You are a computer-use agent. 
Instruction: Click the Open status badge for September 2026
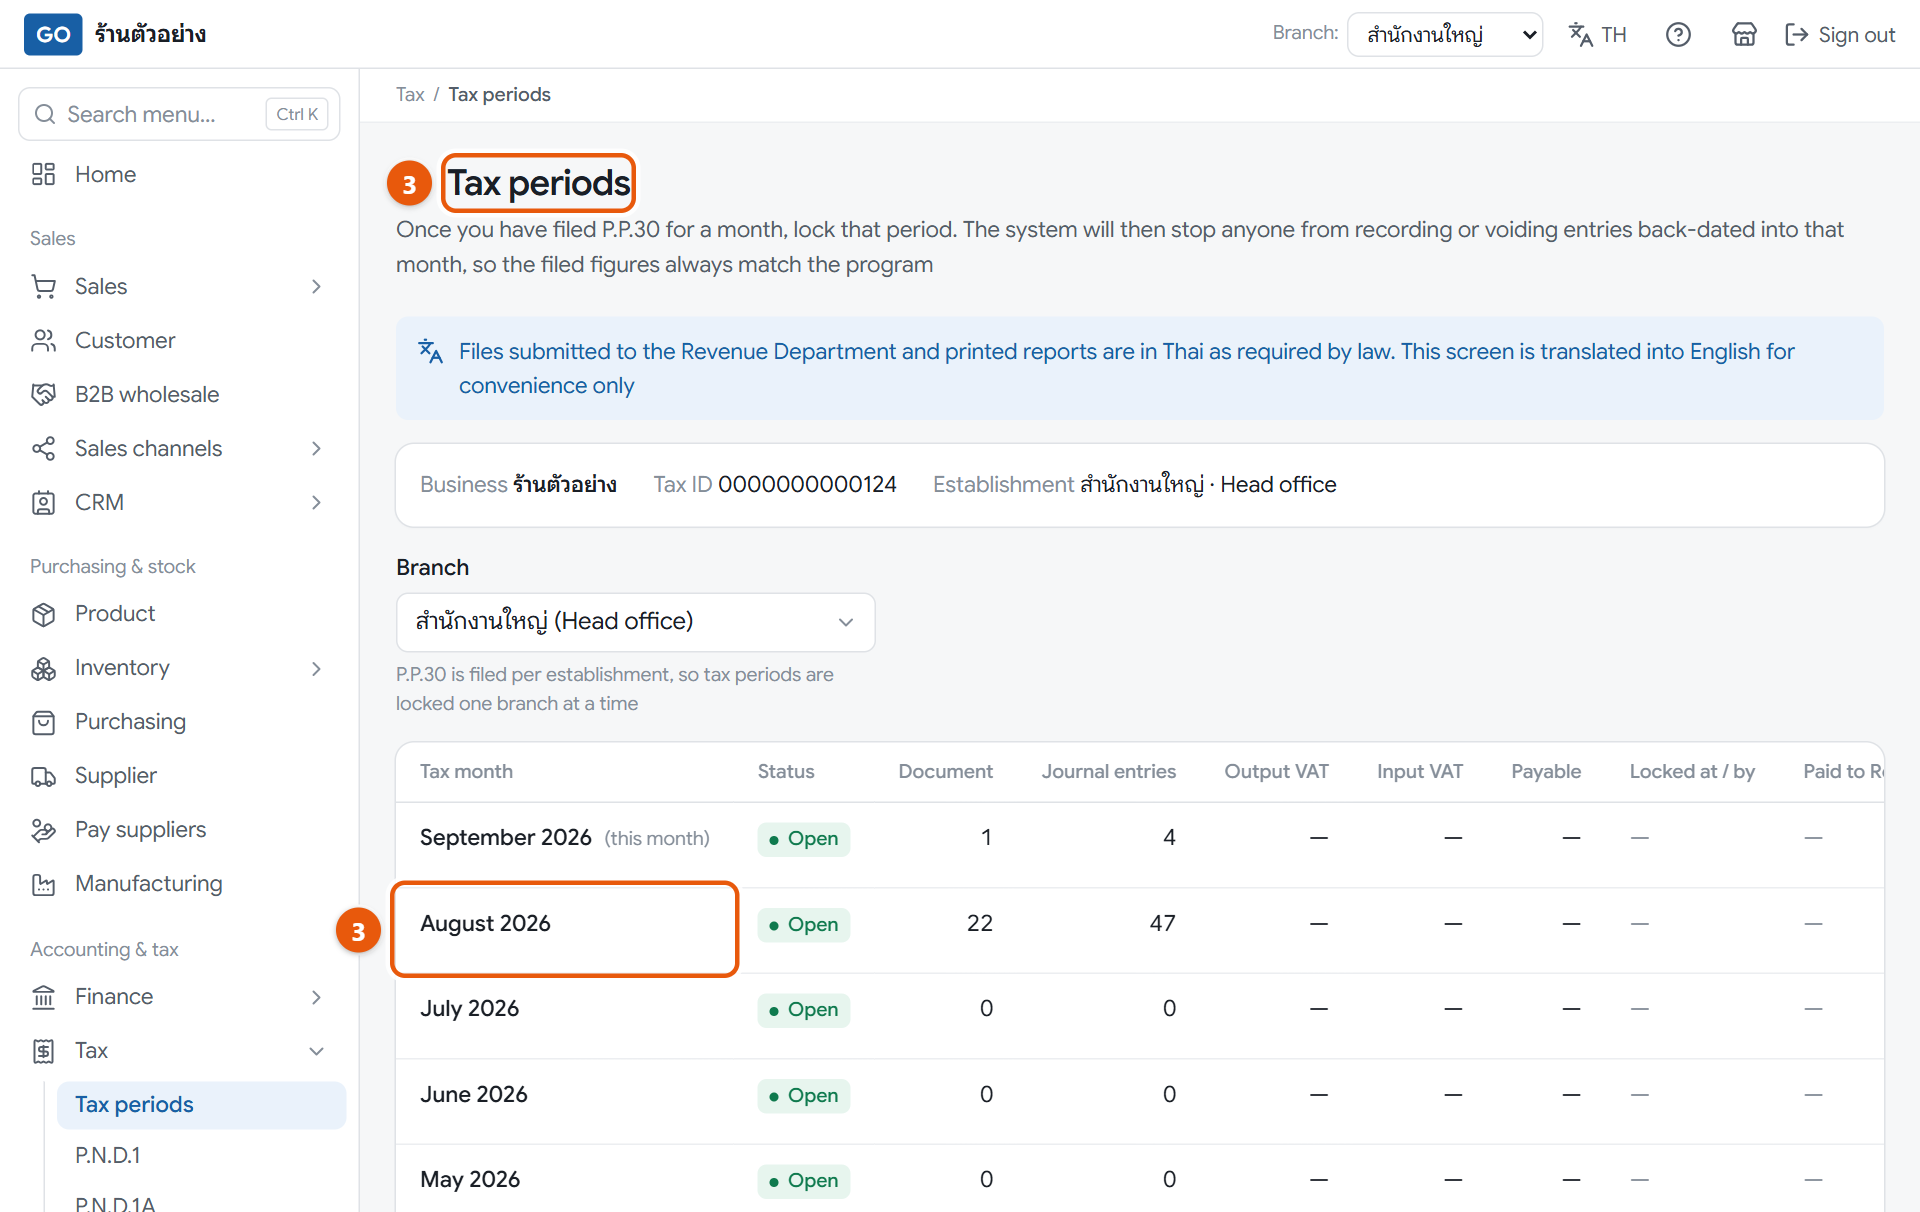pos(804,839)
